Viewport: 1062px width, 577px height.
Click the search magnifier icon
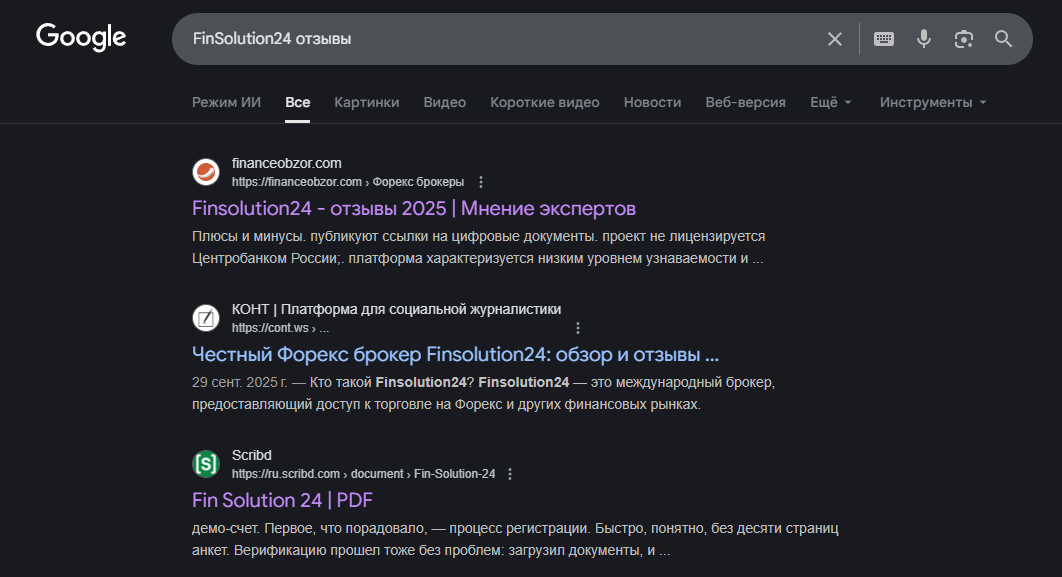pyautogui.click(x=1003, y=38)
